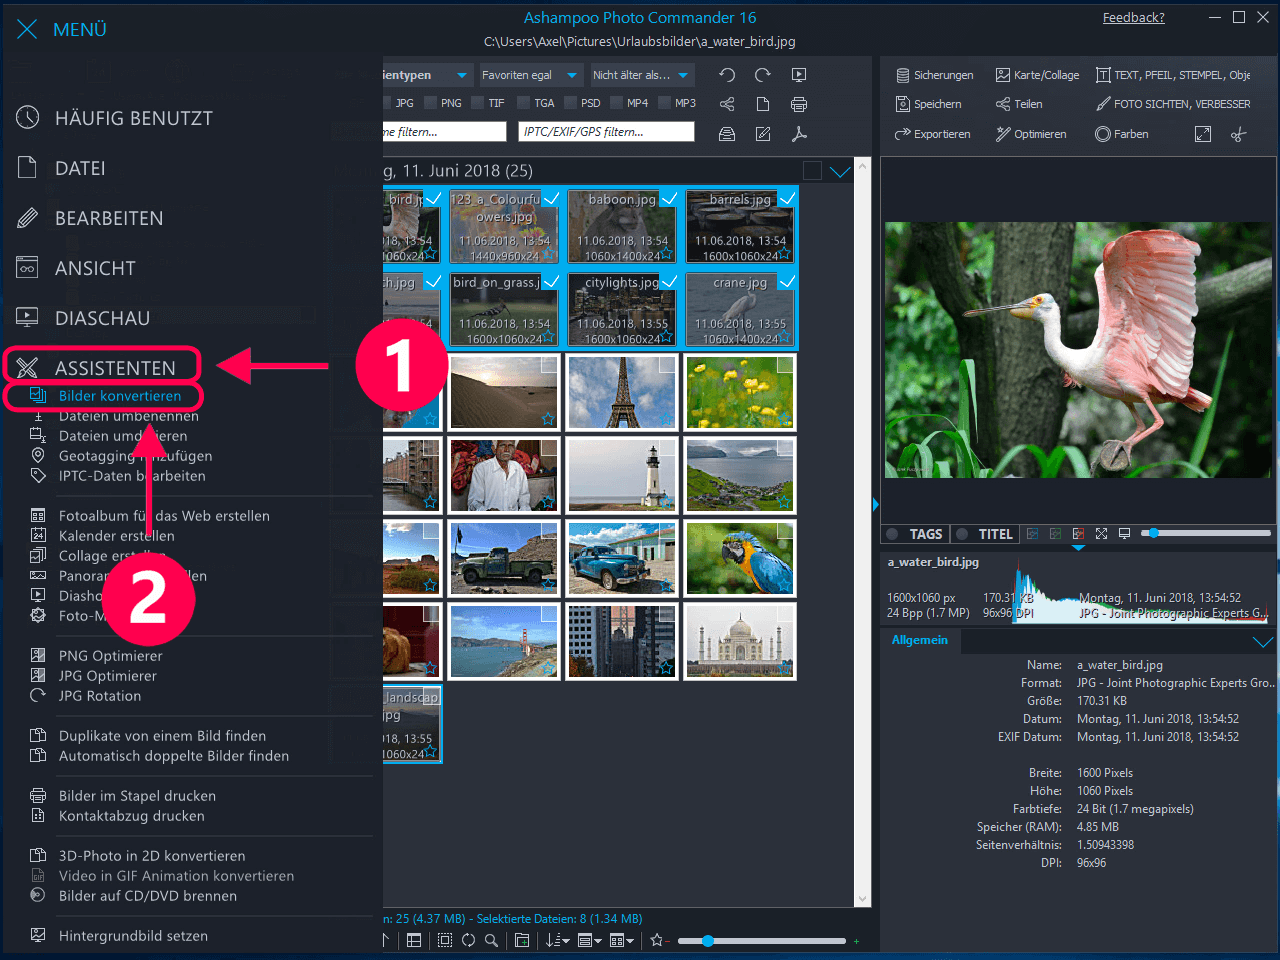This screenshot has height=960, width=1280.
Task: Open the thumbnail grid view dropdown
Action: click(x=622, y=940)
